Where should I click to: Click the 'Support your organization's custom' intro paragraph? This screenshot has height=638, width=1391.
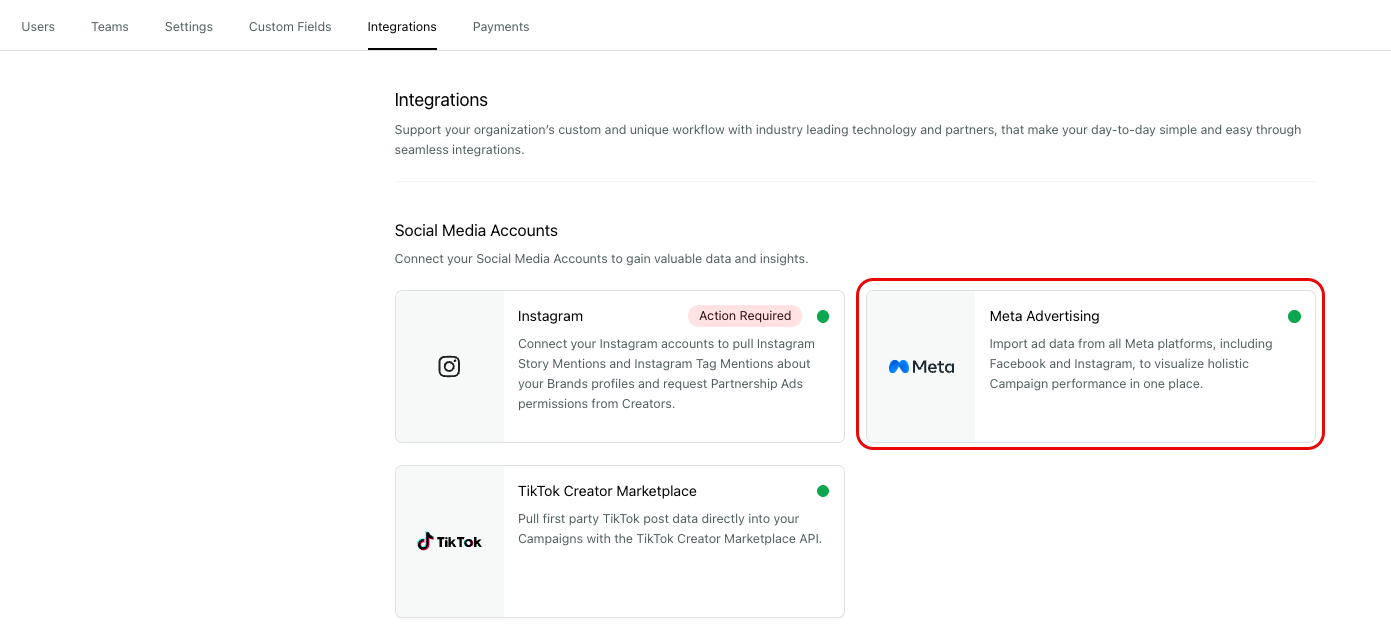(848, 140)
